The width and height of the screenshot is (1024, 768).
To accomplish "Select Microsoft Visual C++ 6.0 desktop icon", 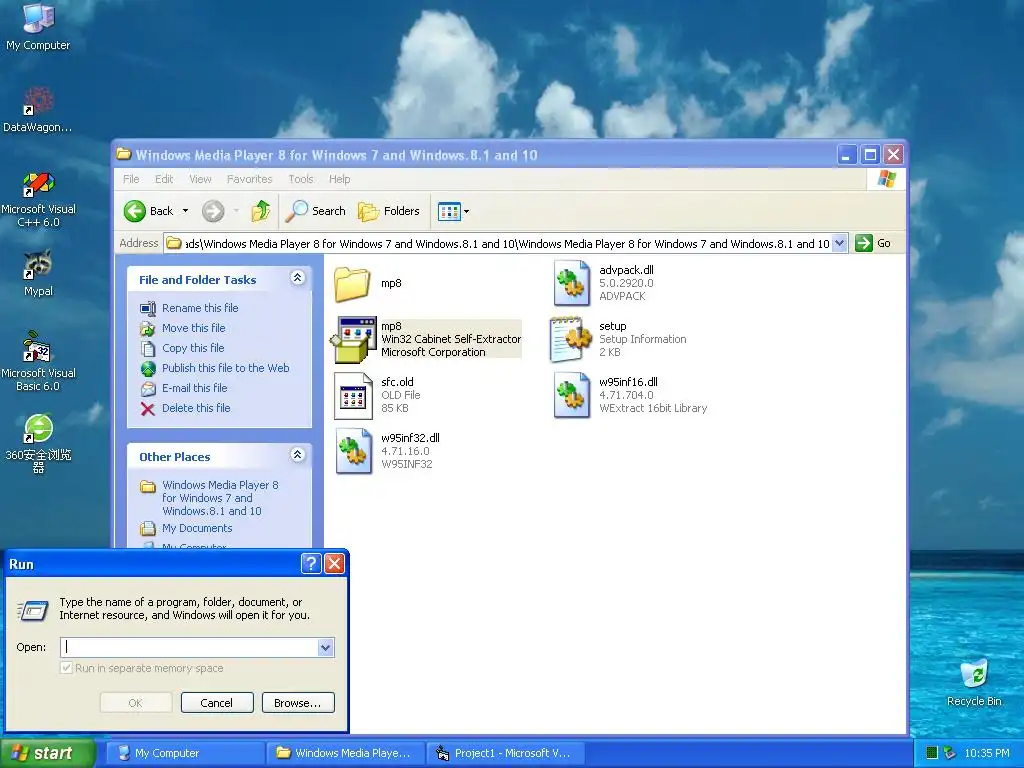I will coord(38,199).
